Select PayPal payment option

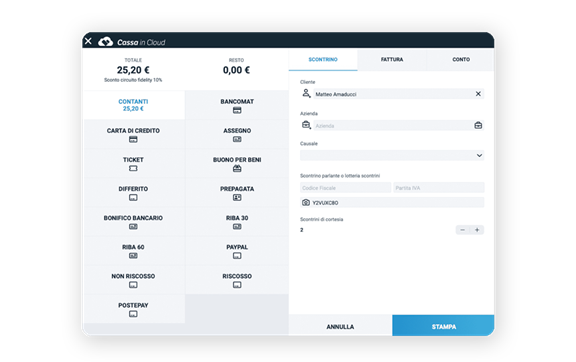[237, 251]
